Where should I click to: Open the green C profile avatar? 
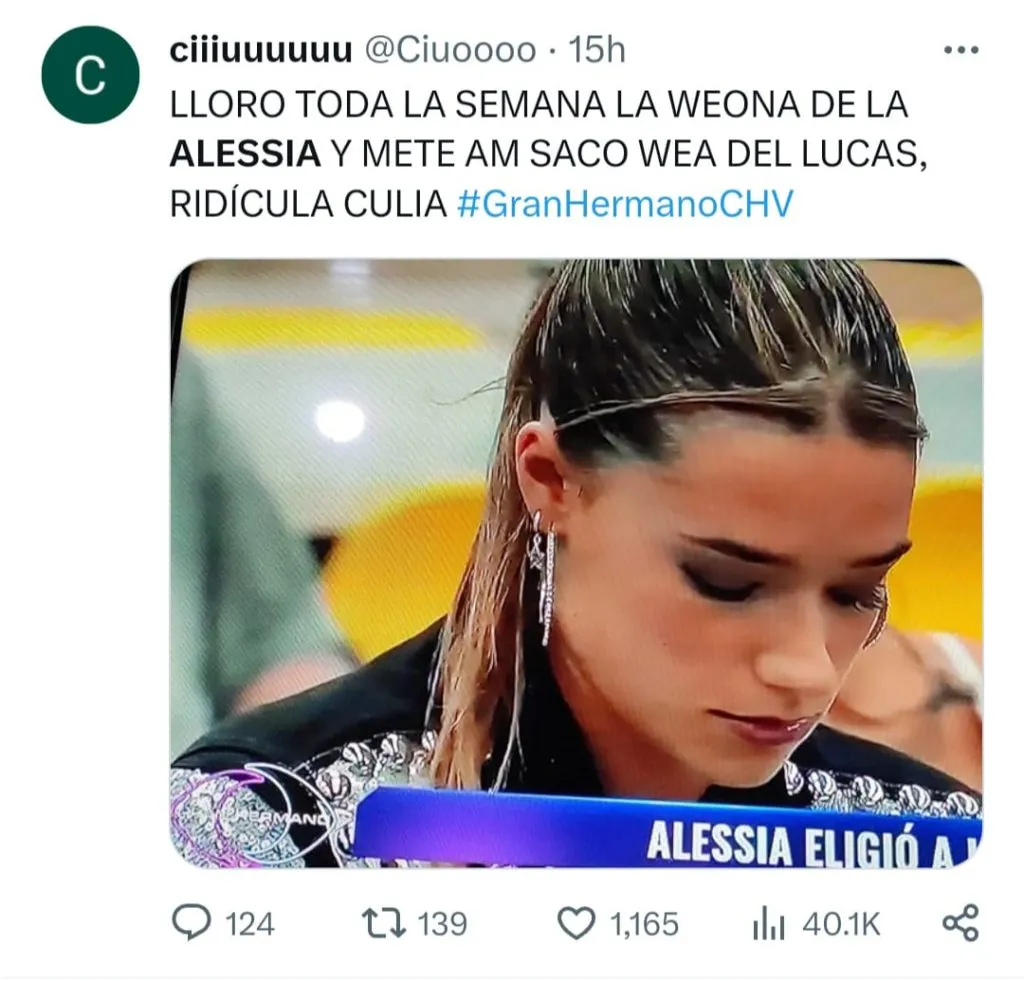(x=90, y=74)
